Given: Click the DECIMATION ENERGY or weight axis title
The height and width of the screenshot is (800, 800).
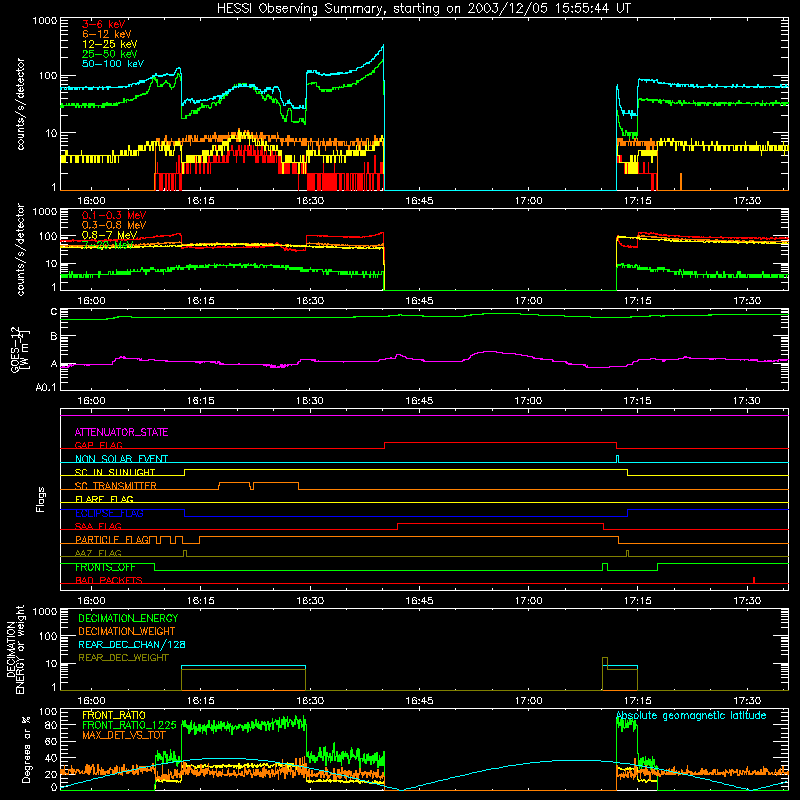Looking at the screenshot, I should (x=16, y=649).
